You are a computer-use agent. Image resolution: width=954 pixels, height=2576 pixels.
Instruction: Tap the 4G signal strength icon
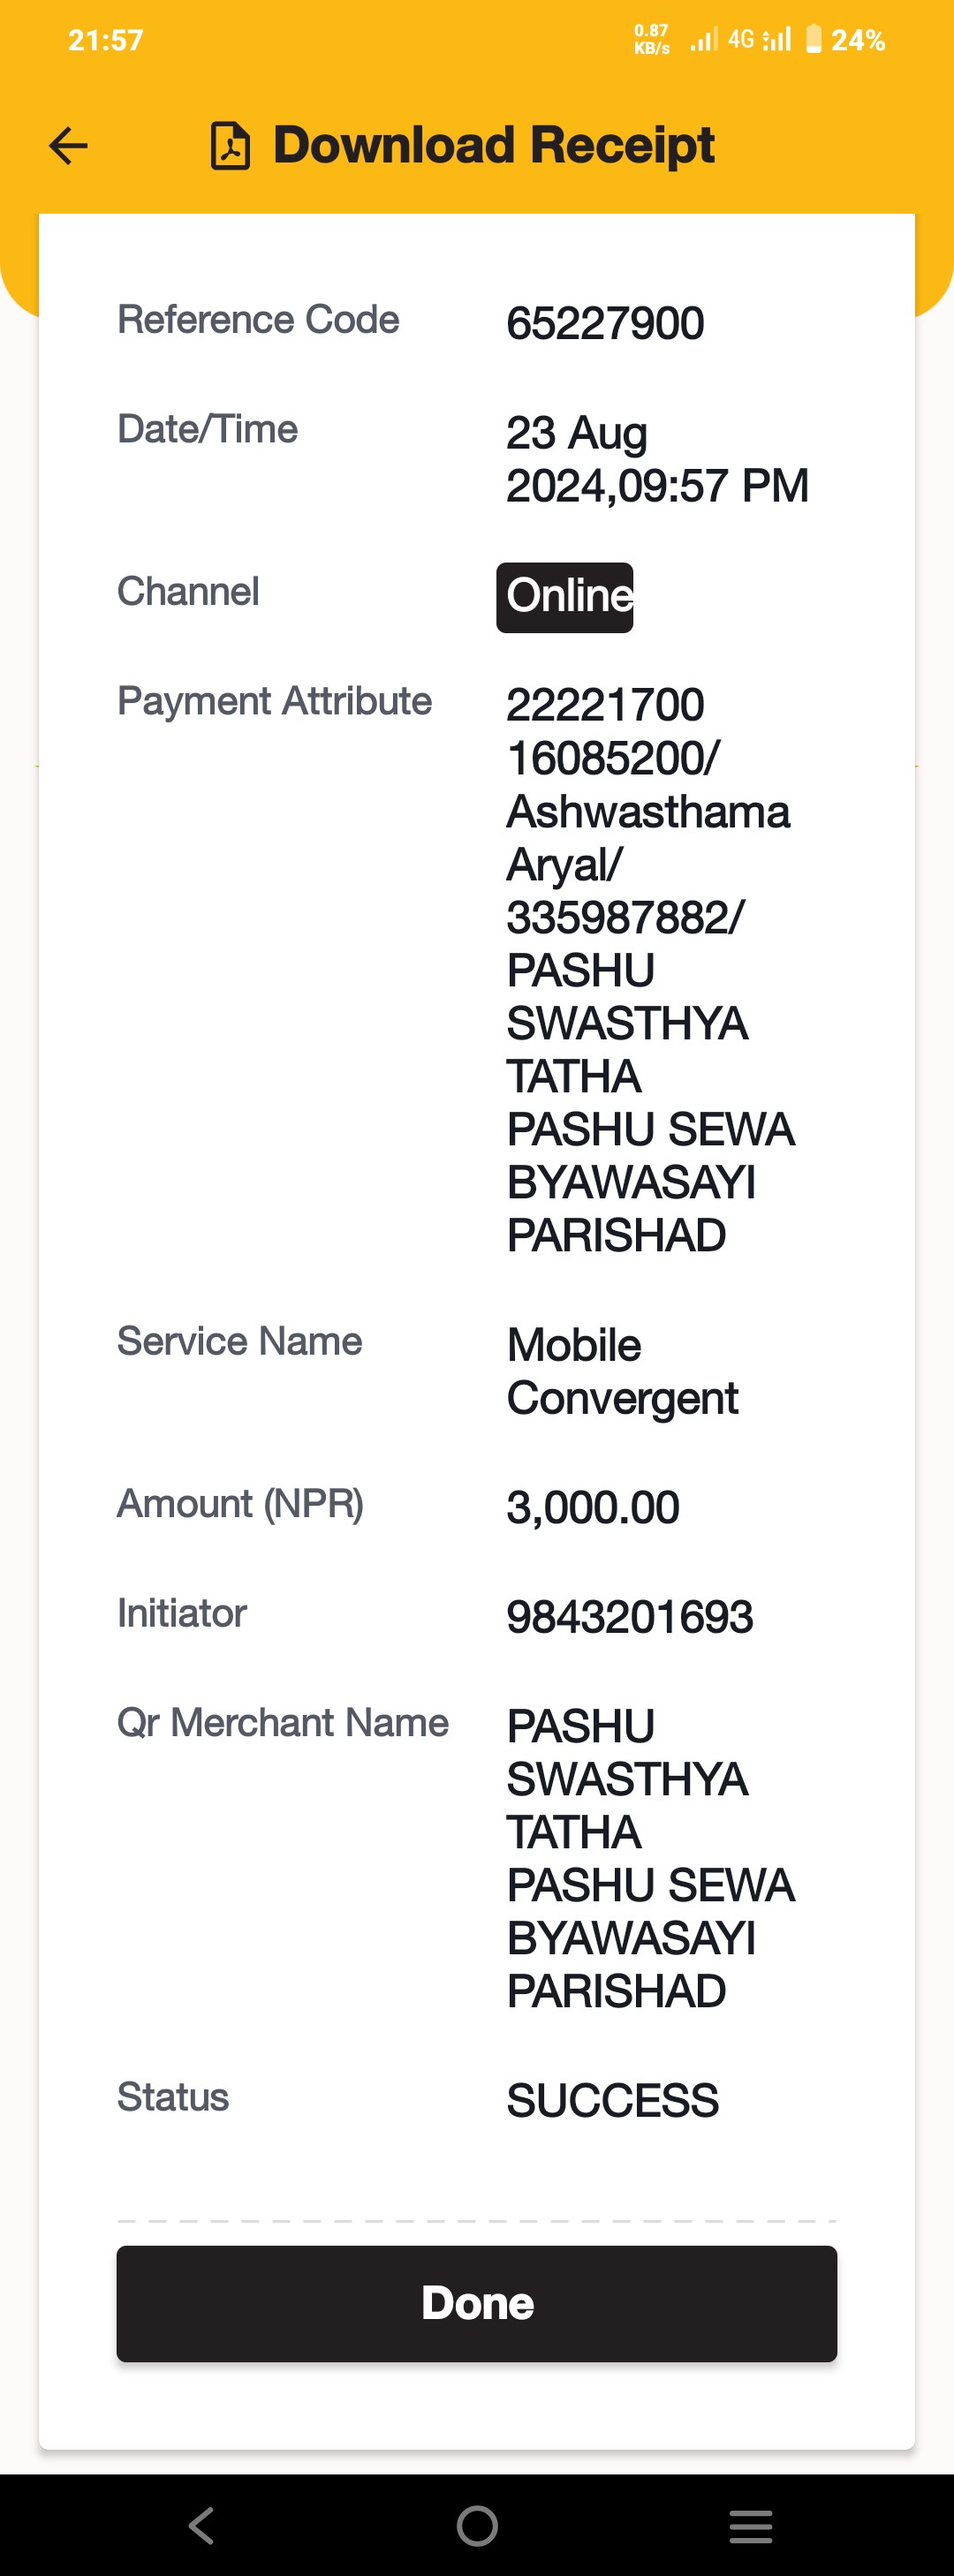(759, 39)
